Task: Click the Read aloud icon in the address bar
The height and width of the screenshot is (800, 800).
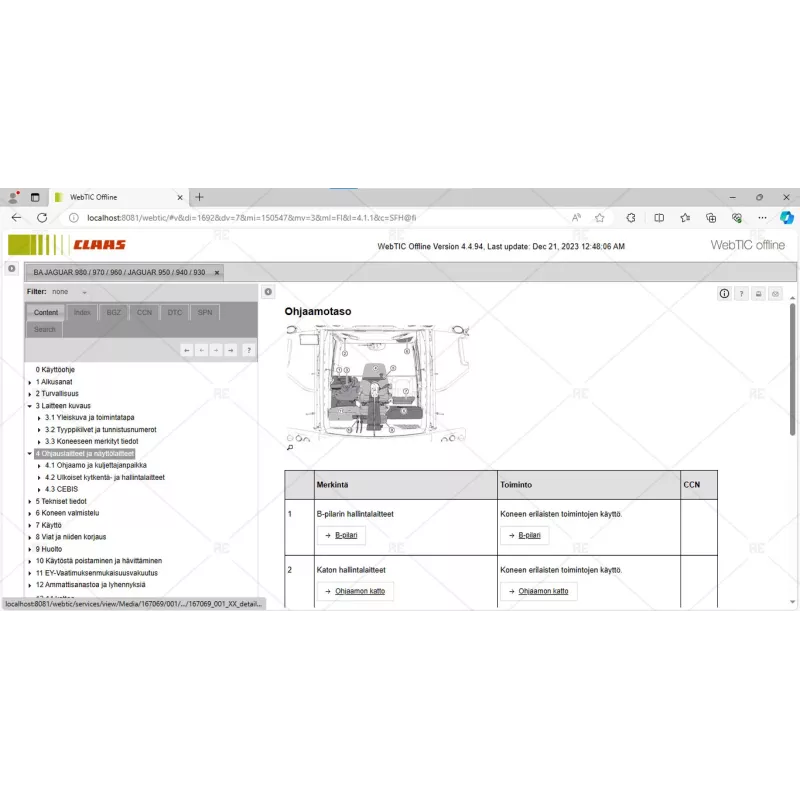Action: [576, 217]
